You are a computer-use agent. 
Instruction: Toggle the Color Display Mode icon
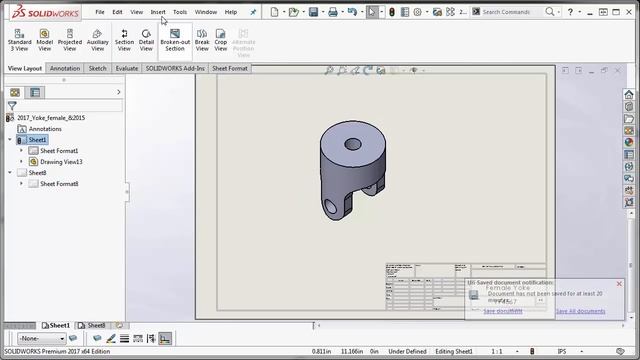(165, 338)
